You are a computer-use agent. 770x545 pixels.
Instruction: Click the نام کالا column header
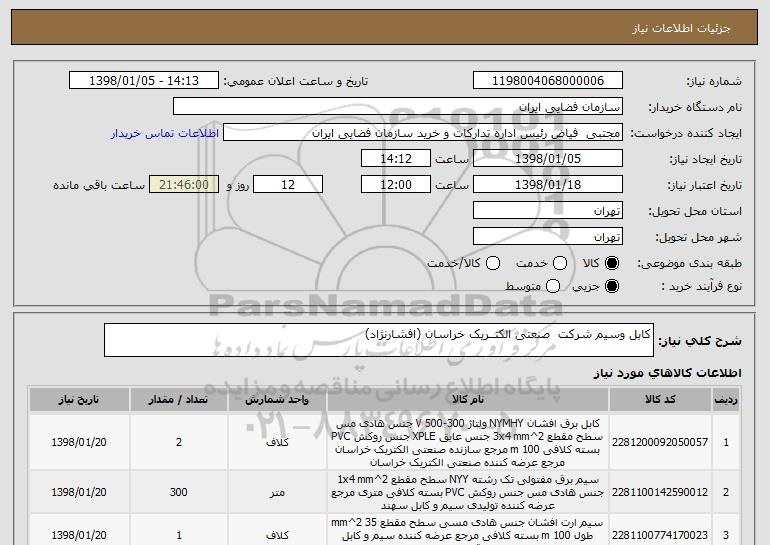click(468, 399)
